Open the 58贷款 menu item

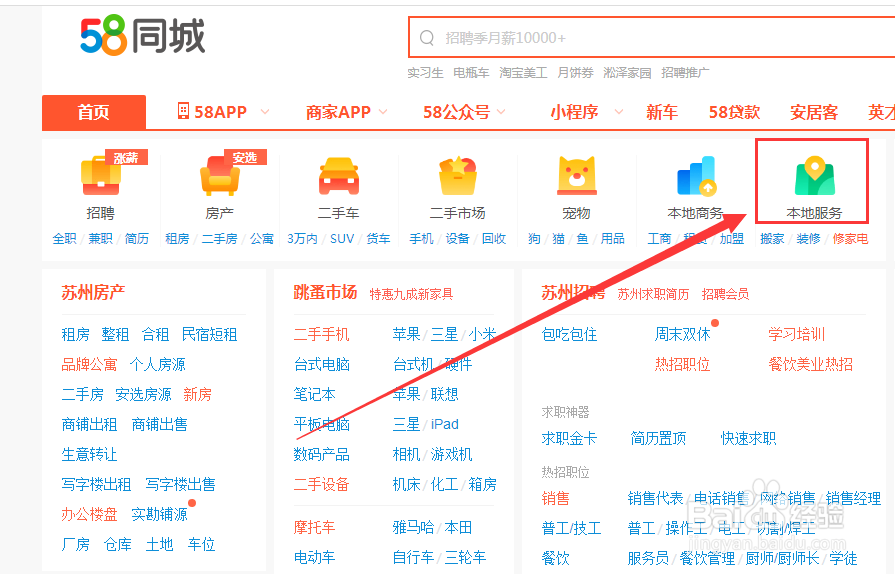pos(734,112)
